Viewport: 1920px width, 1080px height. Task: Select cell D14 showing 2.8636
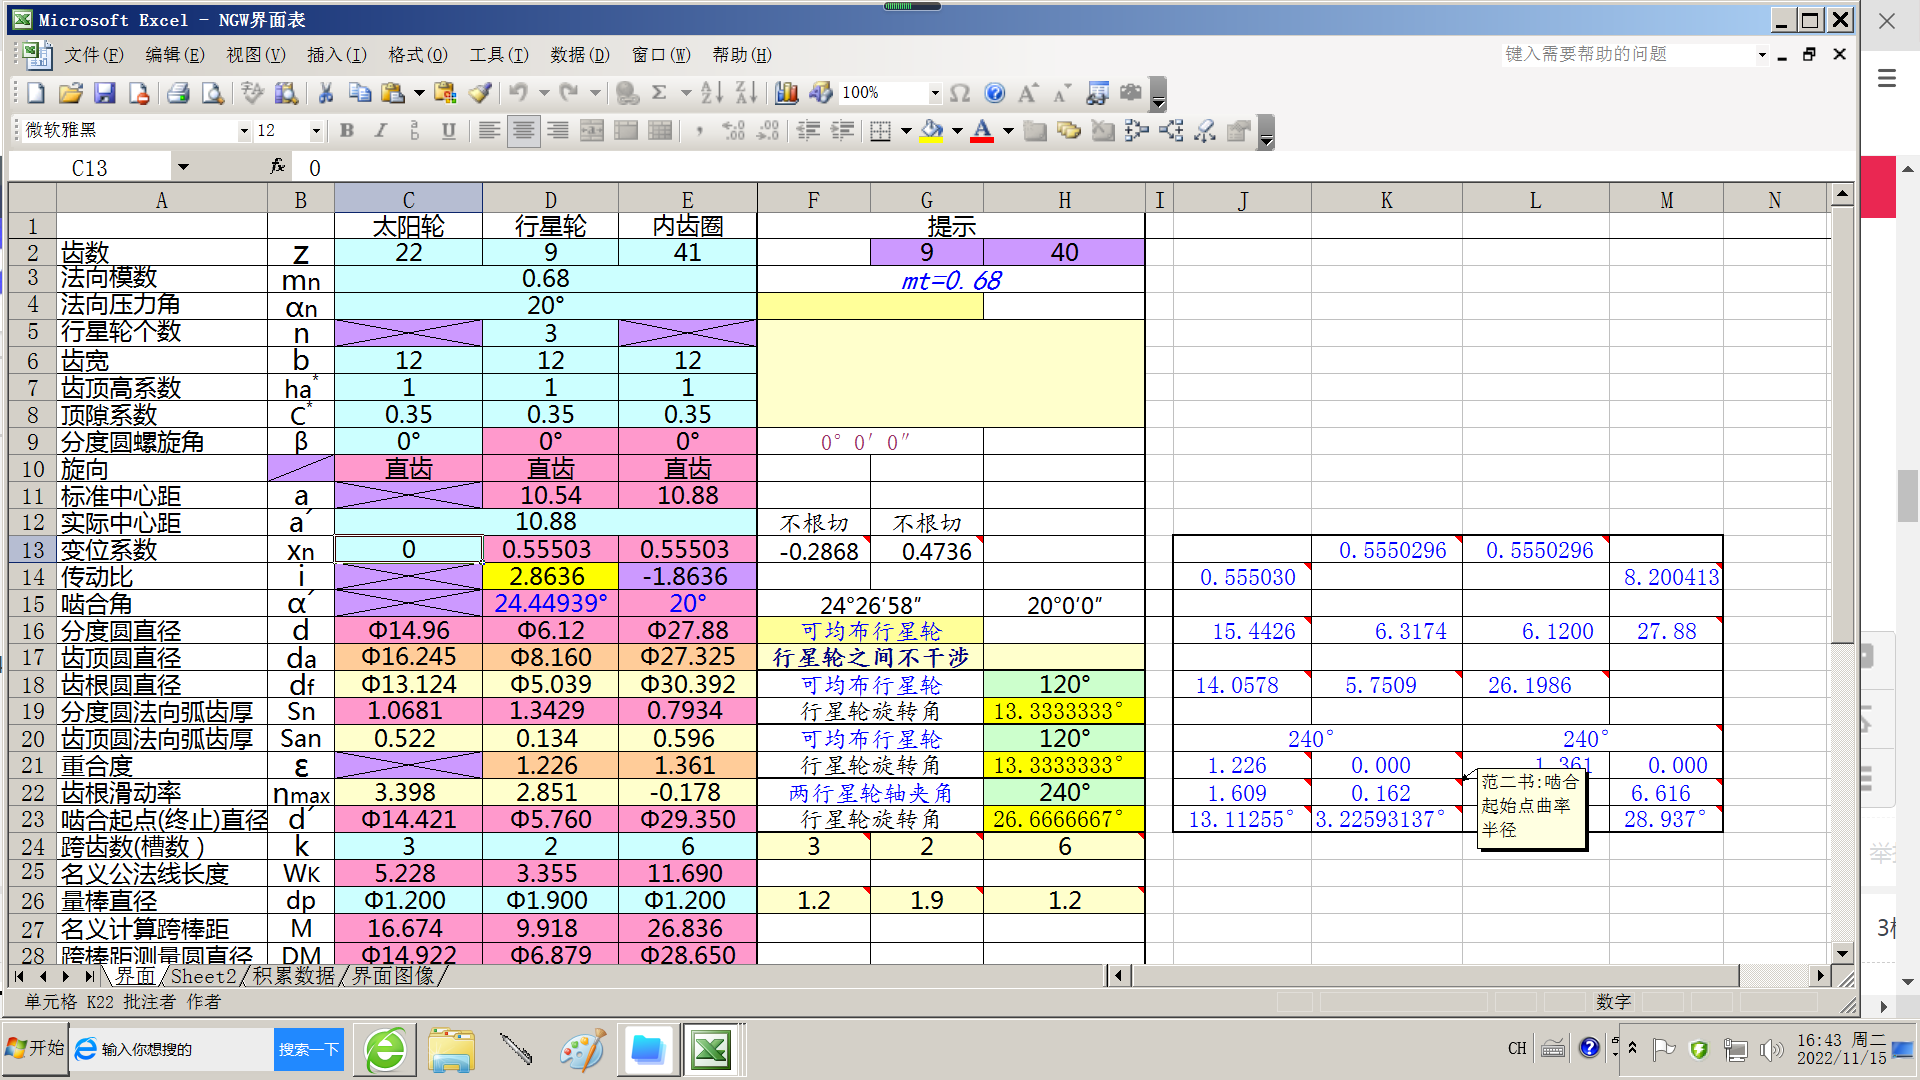pyautogui.click(x=550, y=577)
